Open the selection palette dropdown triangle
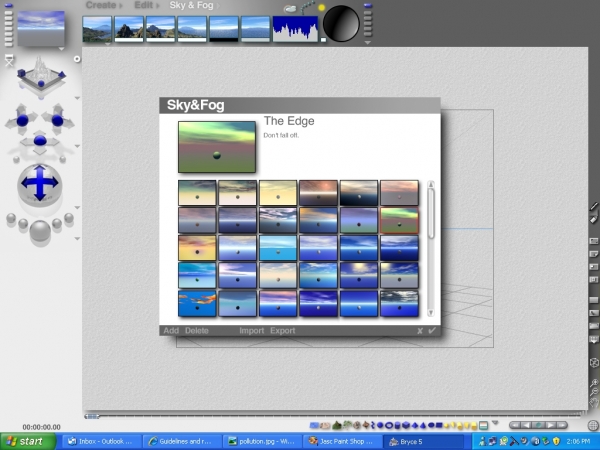 click(x=495, y=423)
